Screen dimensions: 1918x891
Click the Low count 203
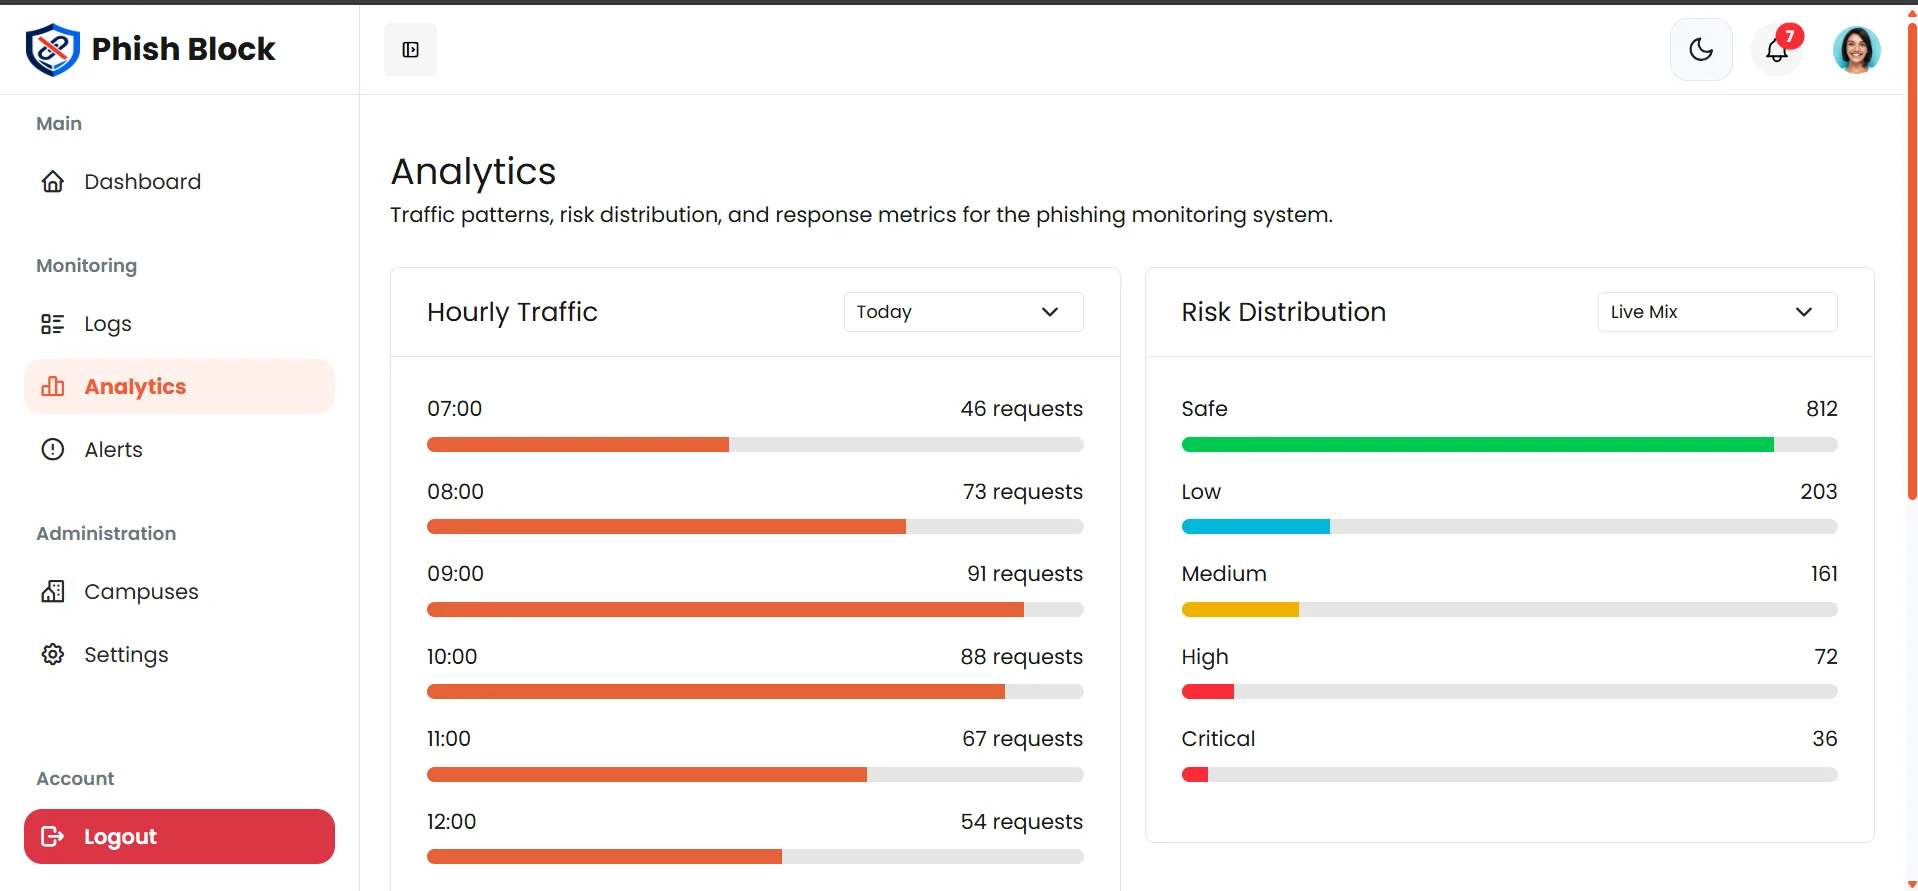(1819, 492)
